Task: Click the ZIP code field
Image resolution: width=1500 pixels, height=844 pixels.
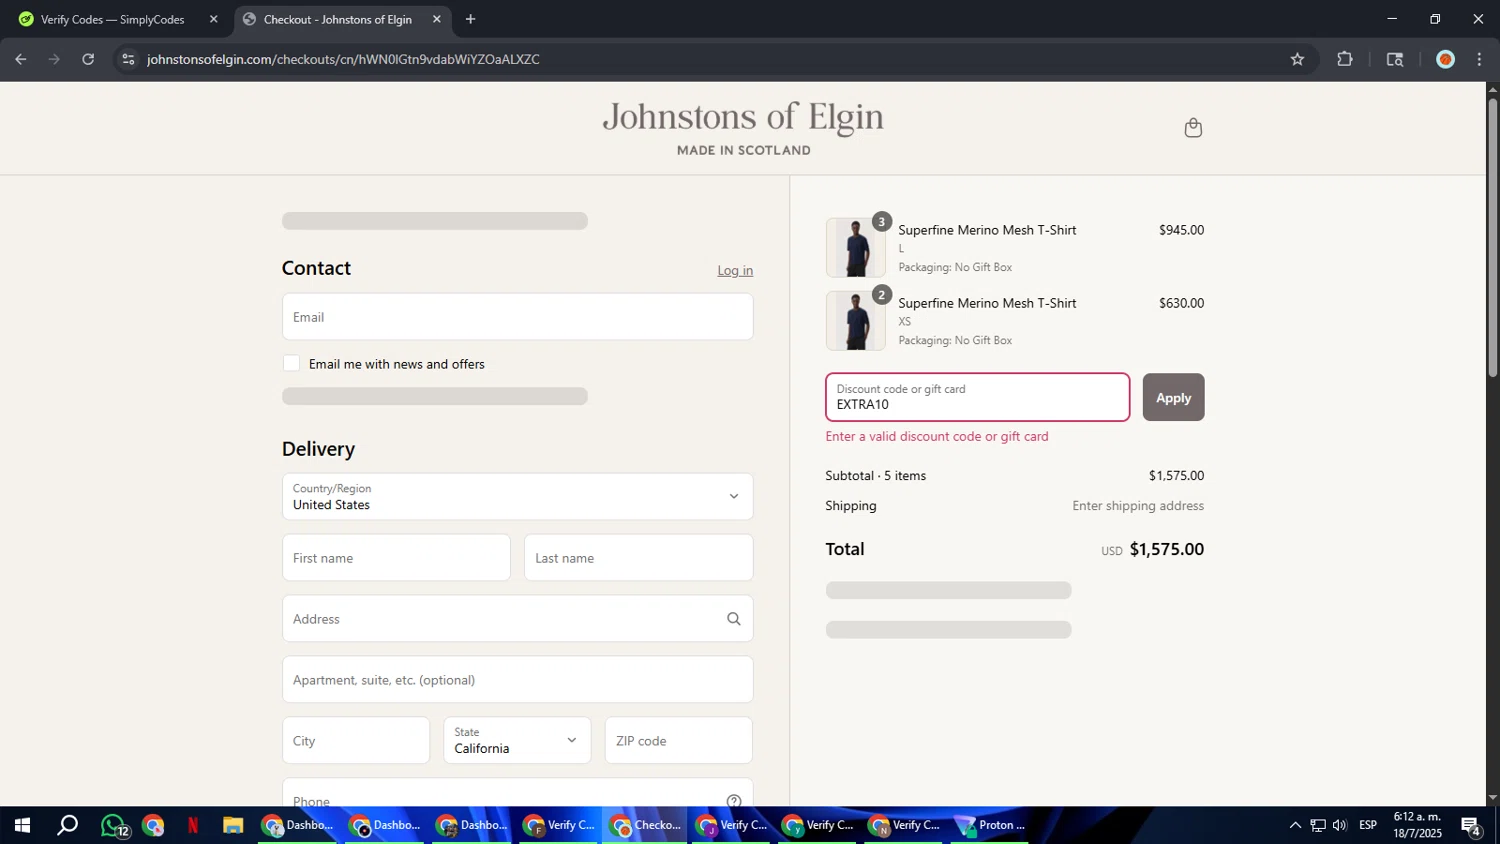Action: [x=679, y=741]
